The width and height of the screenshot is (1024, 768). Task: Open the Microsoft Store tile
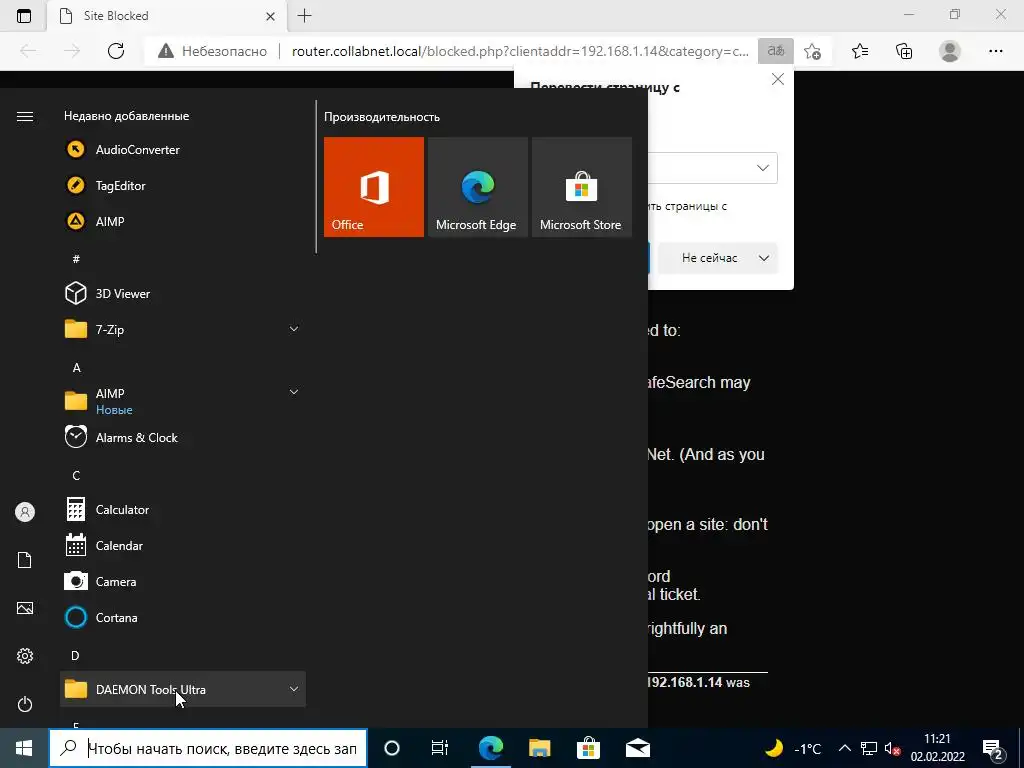[582, 187]
